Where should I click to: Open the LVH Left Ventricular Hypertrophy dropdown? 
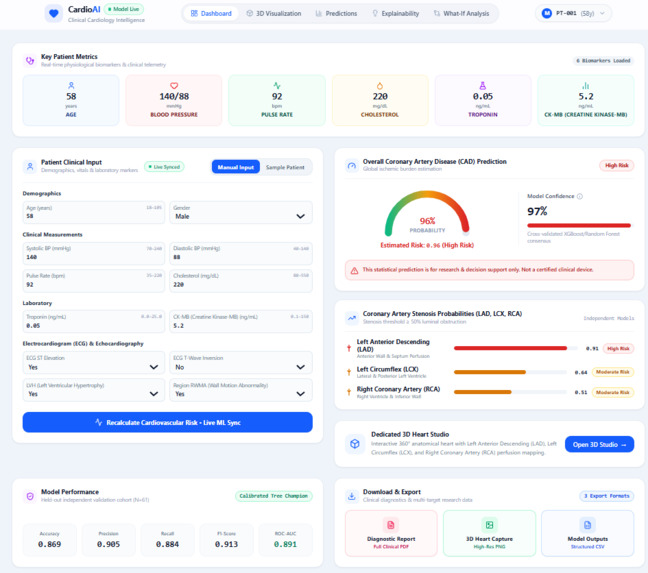coord(94,390)
